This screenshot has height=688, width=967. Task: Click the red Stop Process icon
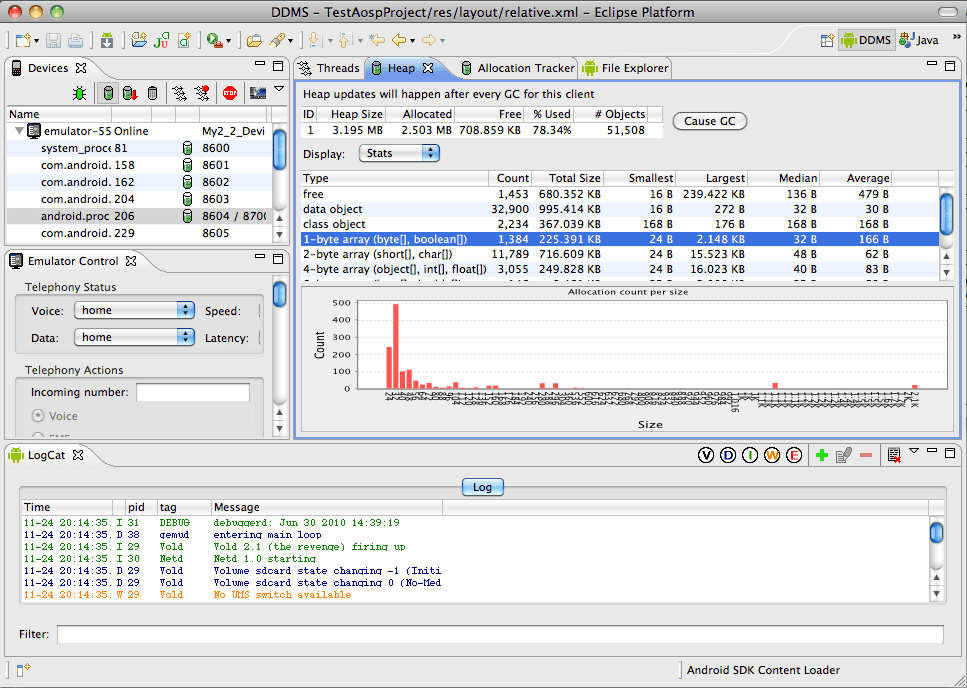(x=230, y=93)
